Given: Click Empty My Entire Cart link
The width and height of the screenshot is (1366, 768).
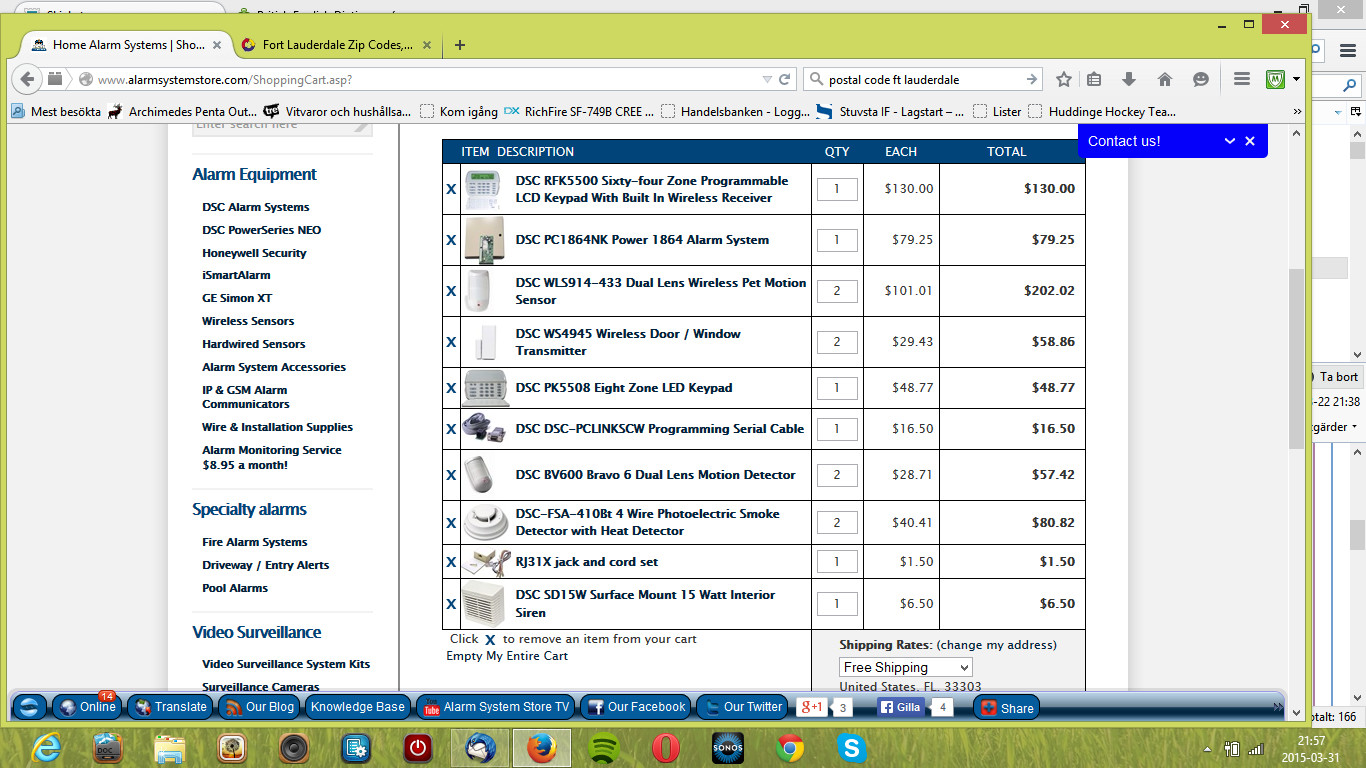Looking at the screenshot, I should pyautogui.click(x=507, y=656).
